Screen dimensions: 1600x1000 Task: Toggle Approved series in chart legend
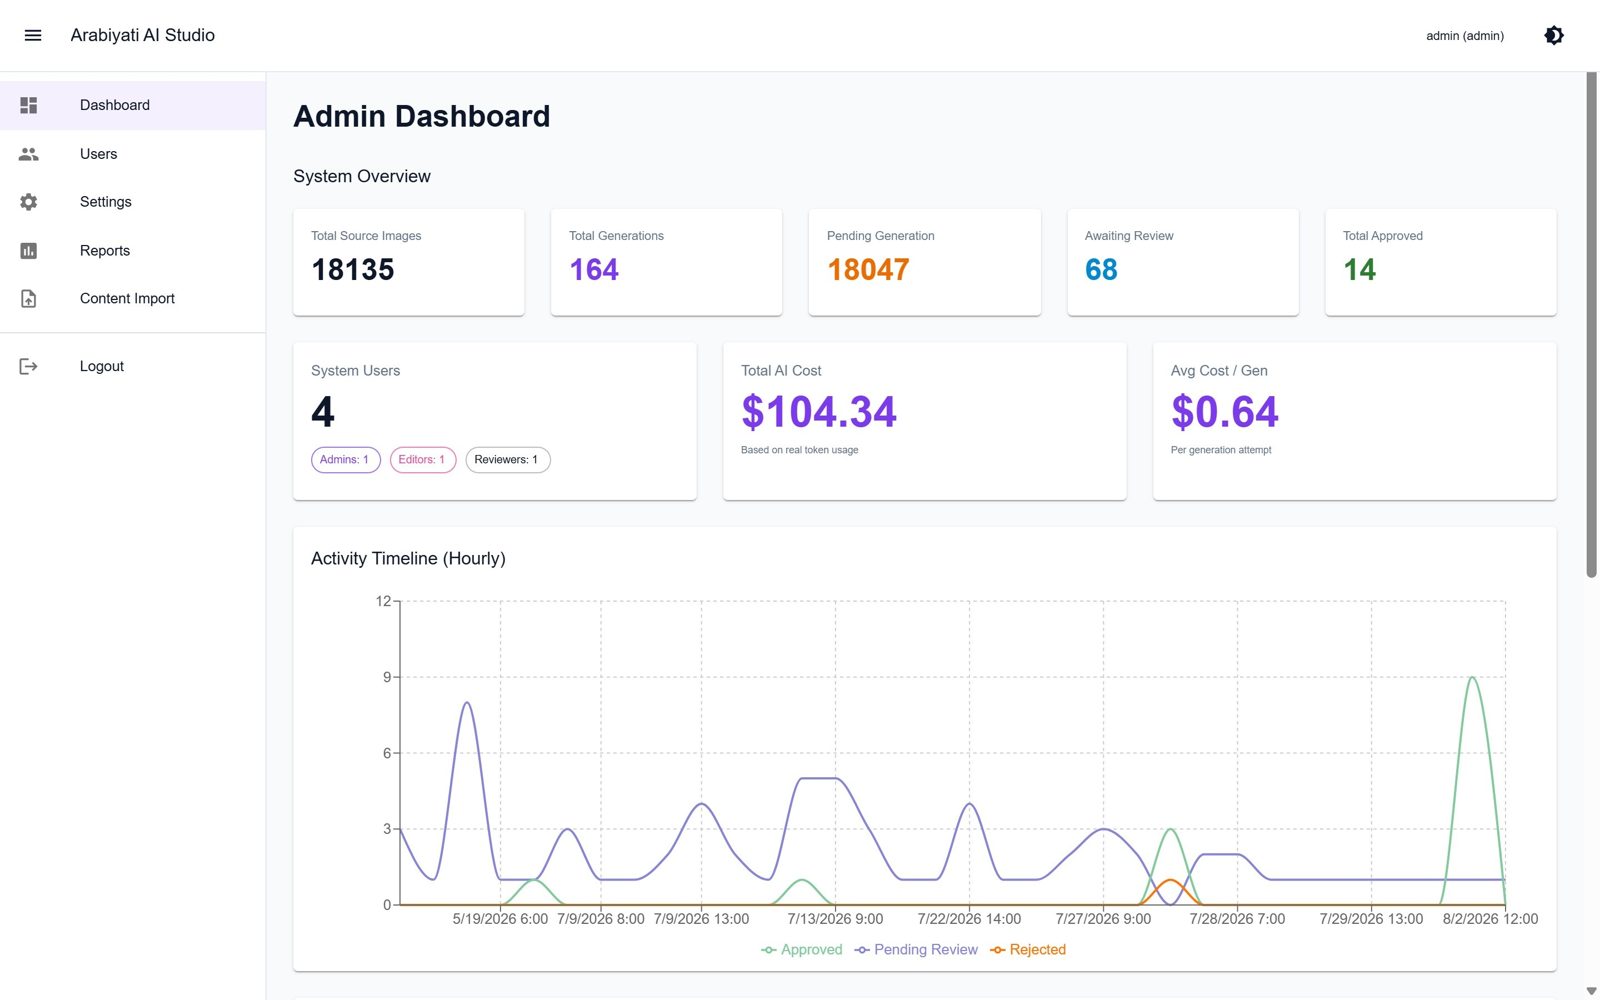[x=802, y=950]
